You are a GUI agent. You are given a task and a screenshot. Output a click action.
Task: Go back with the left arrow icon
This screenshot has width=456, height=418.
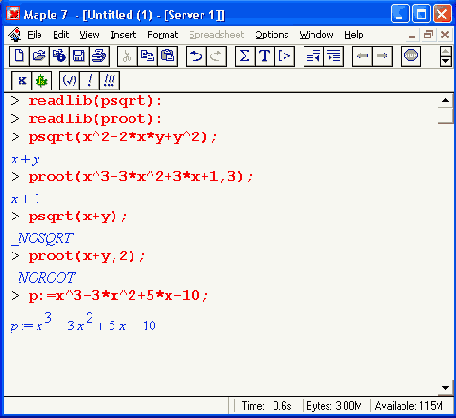pos(362,56)
